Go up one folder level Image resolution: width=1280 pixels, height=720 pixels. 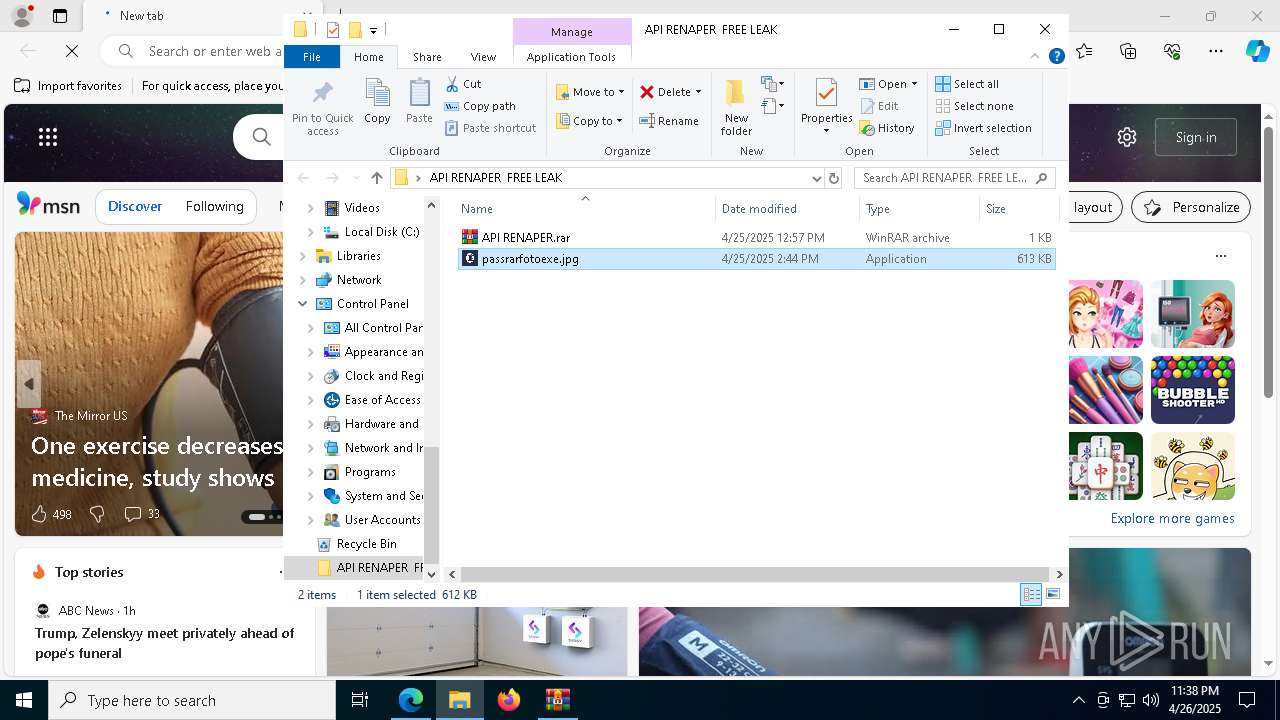pos(377,178)
